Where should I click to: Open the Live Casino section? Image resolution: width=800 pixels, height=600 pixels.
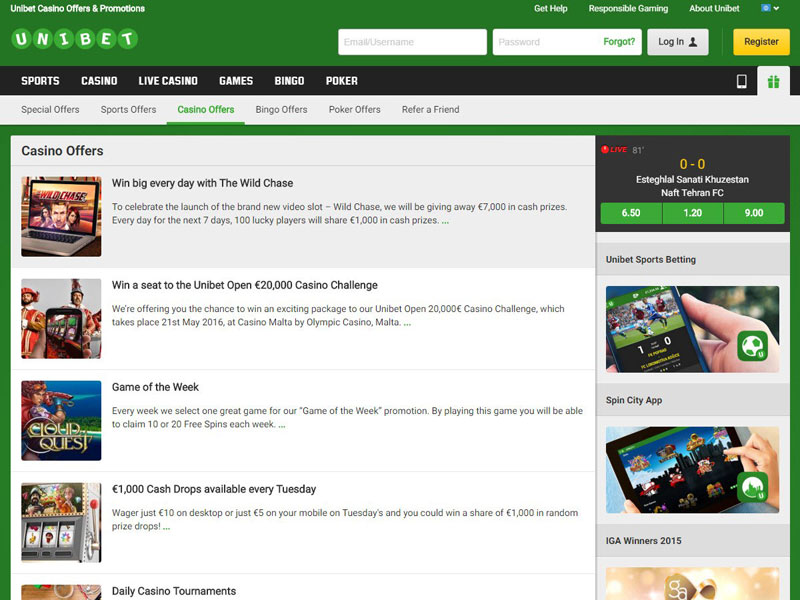point(168,81)
